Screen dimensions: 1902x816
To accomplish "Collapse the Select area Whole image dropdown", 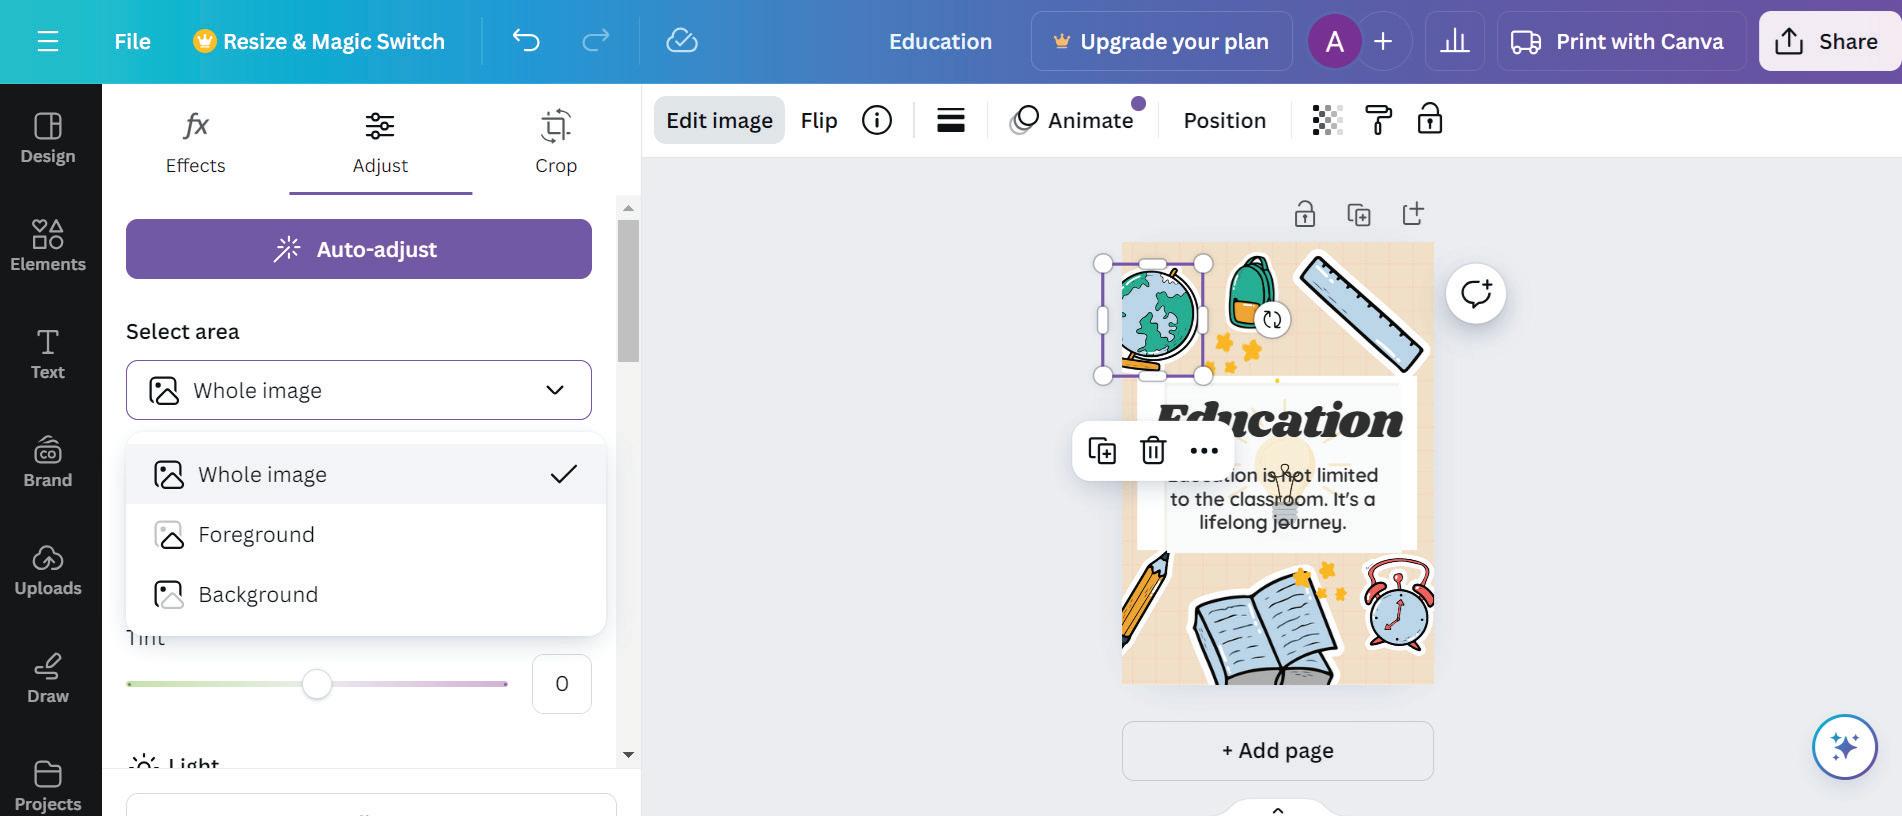I will tap(359, 390).
